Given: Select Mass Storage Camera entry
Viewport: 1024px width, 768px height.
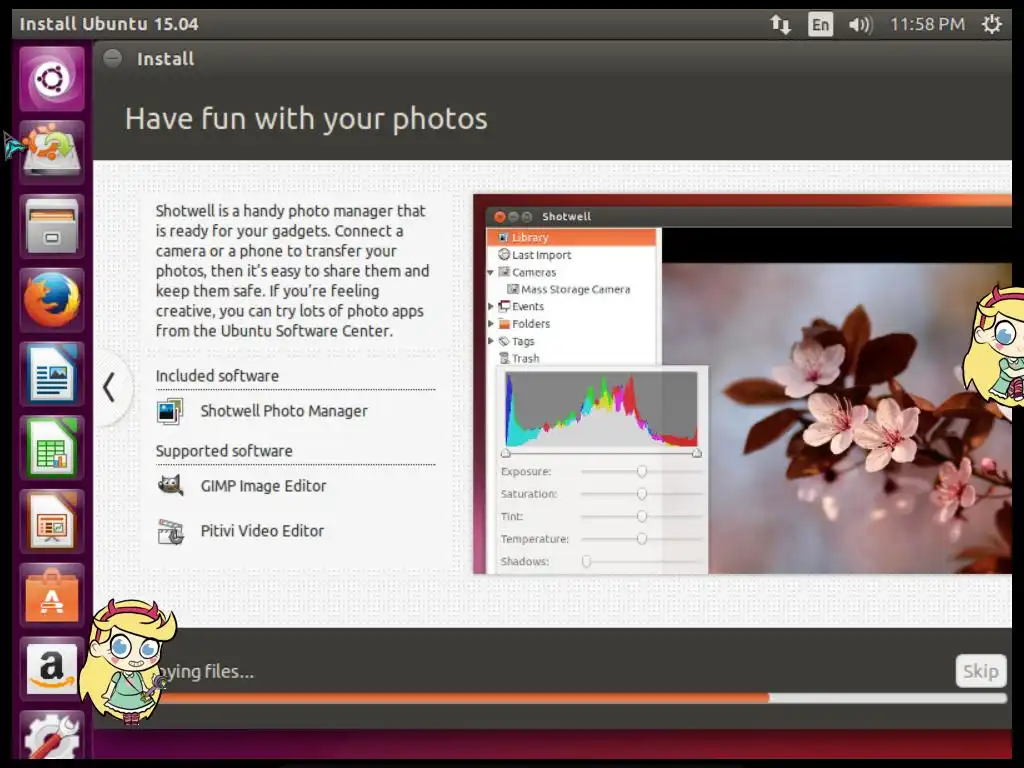Looking at the screenshot, I should click(568, 289).
